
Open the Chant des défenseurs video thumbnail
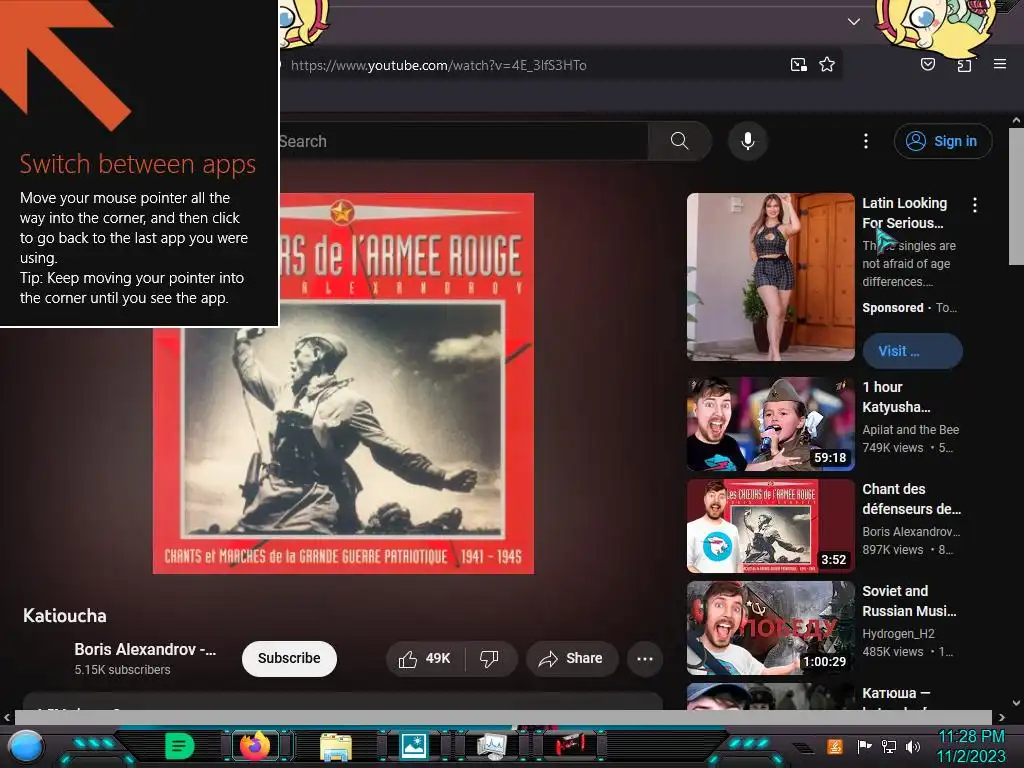tap(771, 526)
